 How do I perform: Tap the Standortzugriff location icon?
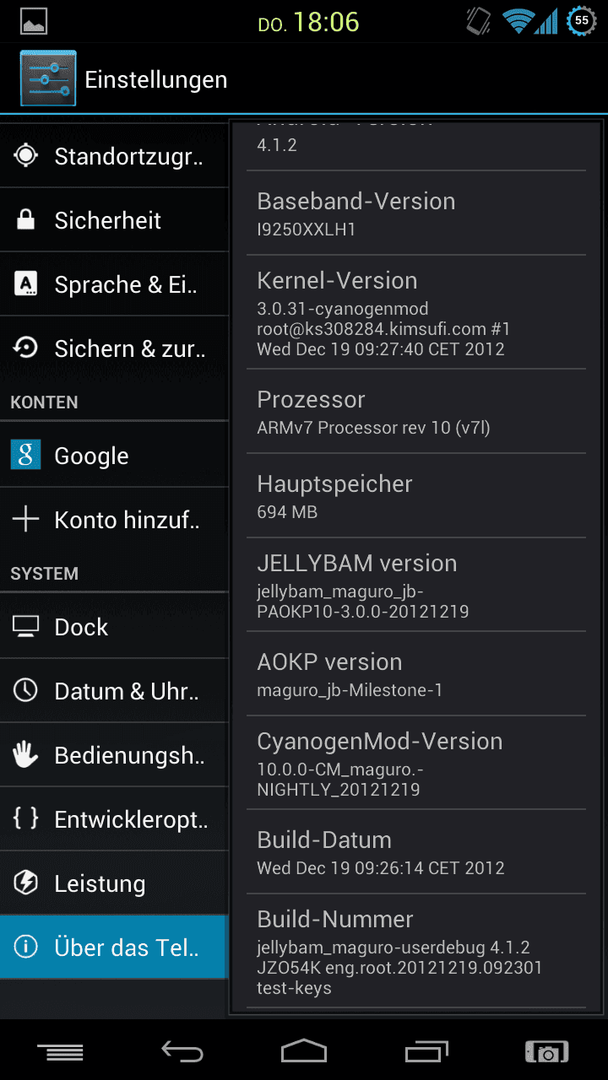25,156
